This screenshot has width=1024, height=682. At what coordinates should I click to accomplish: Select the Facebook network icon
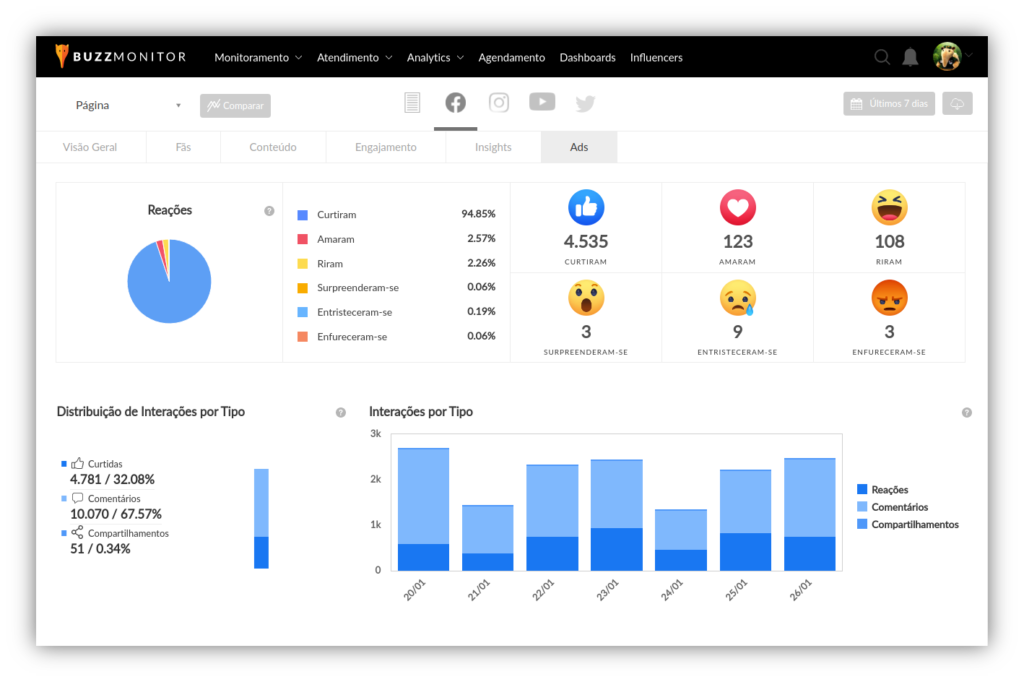(x=455, y=102)
